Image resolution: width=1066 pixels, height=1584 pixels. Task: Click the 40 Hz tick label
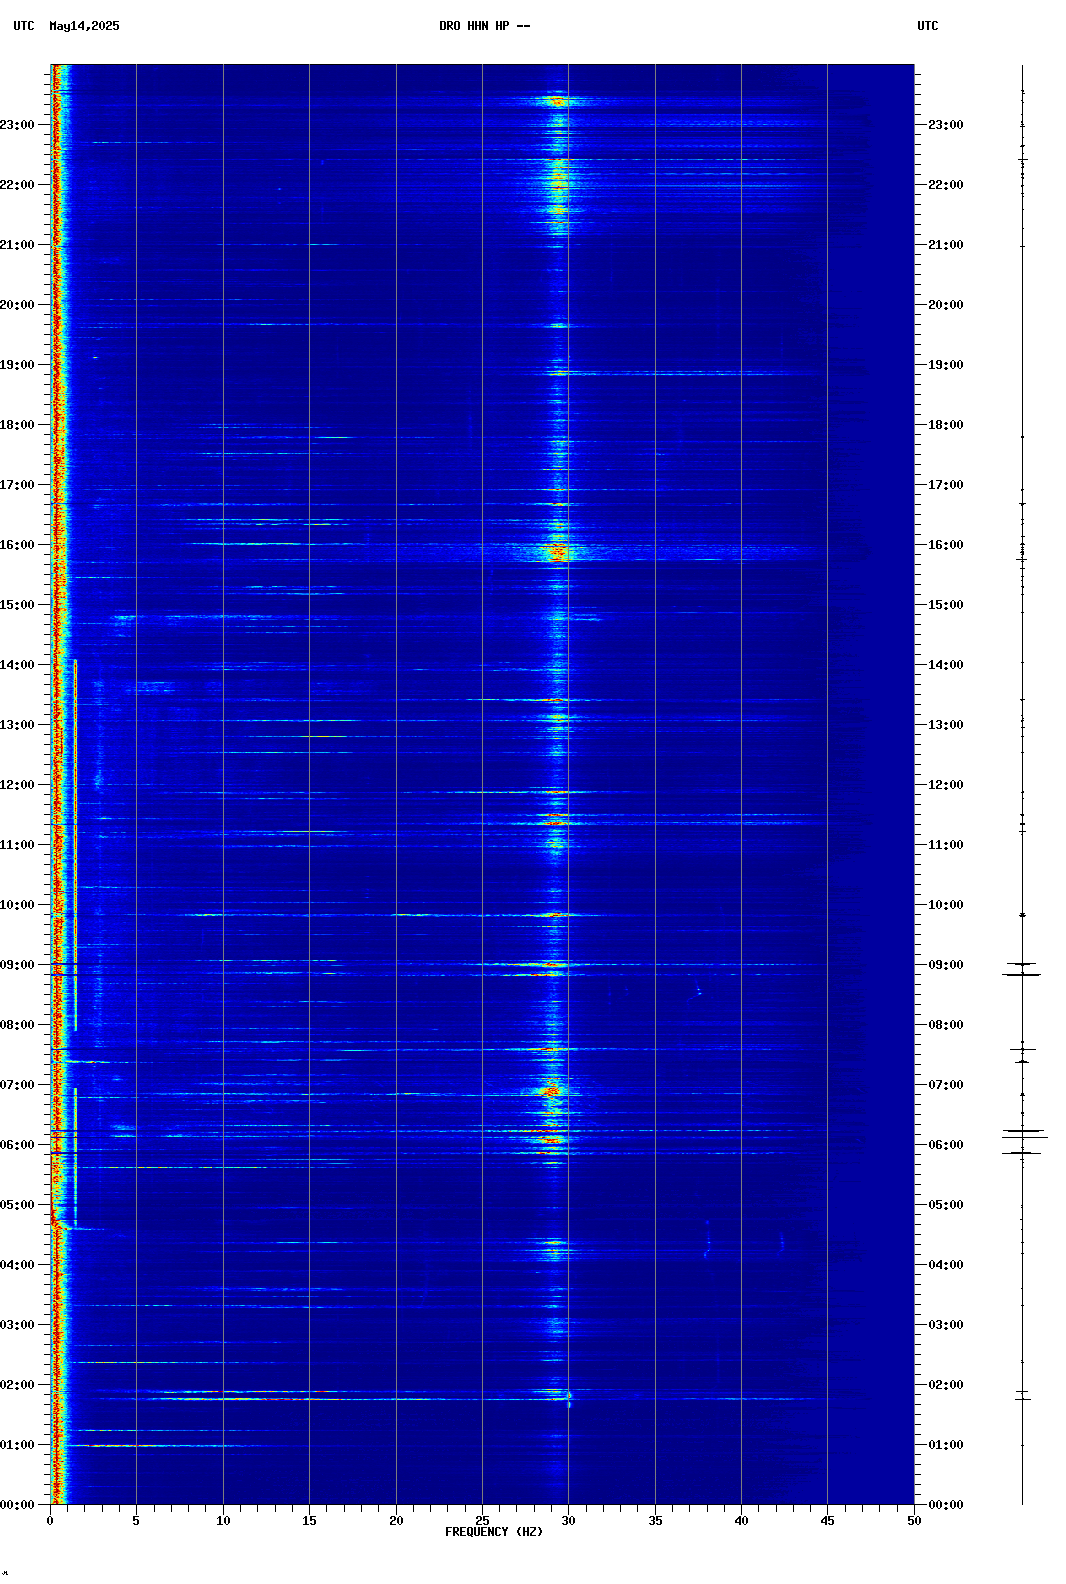[x=741, y=1521]
